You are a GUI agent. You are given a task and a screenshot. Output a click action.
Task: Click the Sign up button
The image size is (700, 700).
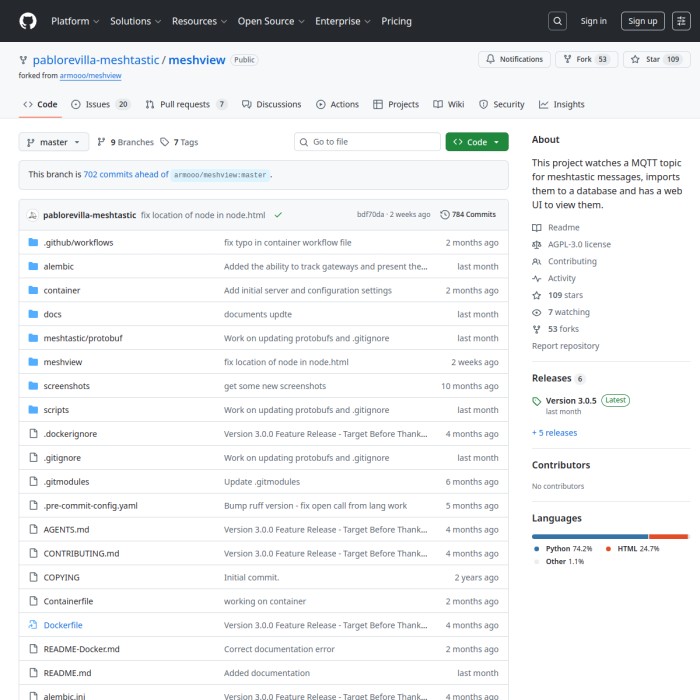(642, 21)
